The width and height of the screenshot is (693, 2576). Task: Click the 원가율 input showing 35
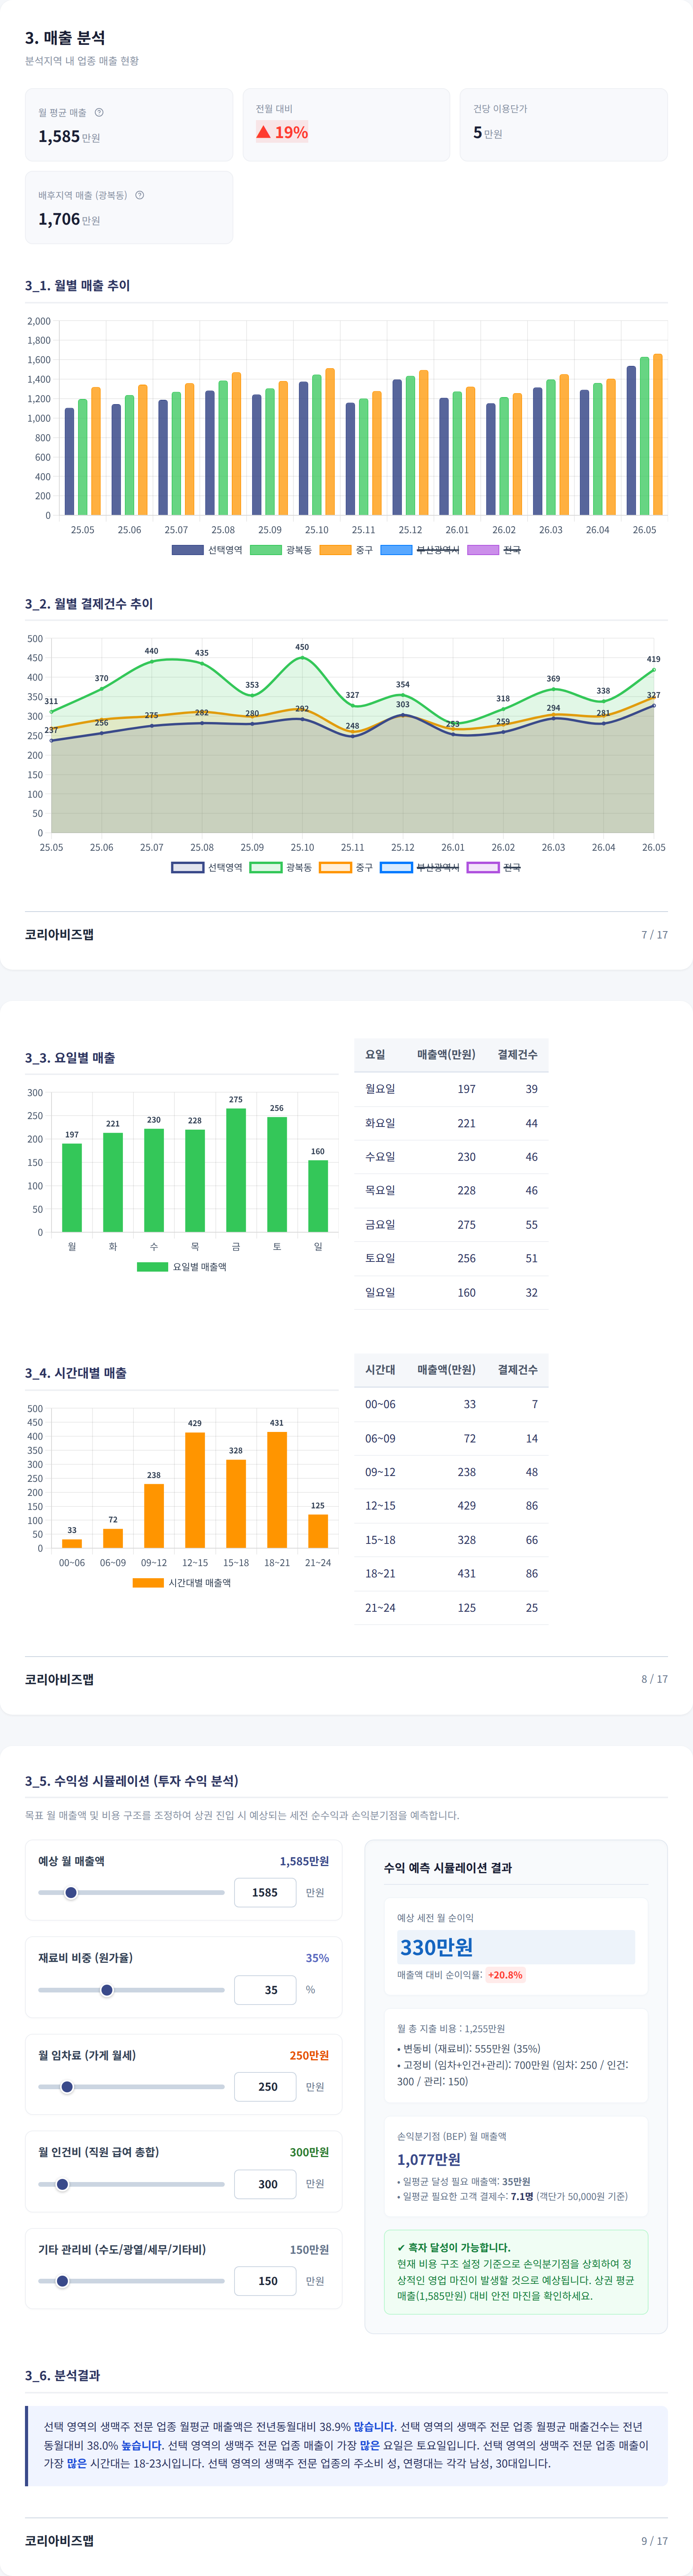(x=265, y=1990)
